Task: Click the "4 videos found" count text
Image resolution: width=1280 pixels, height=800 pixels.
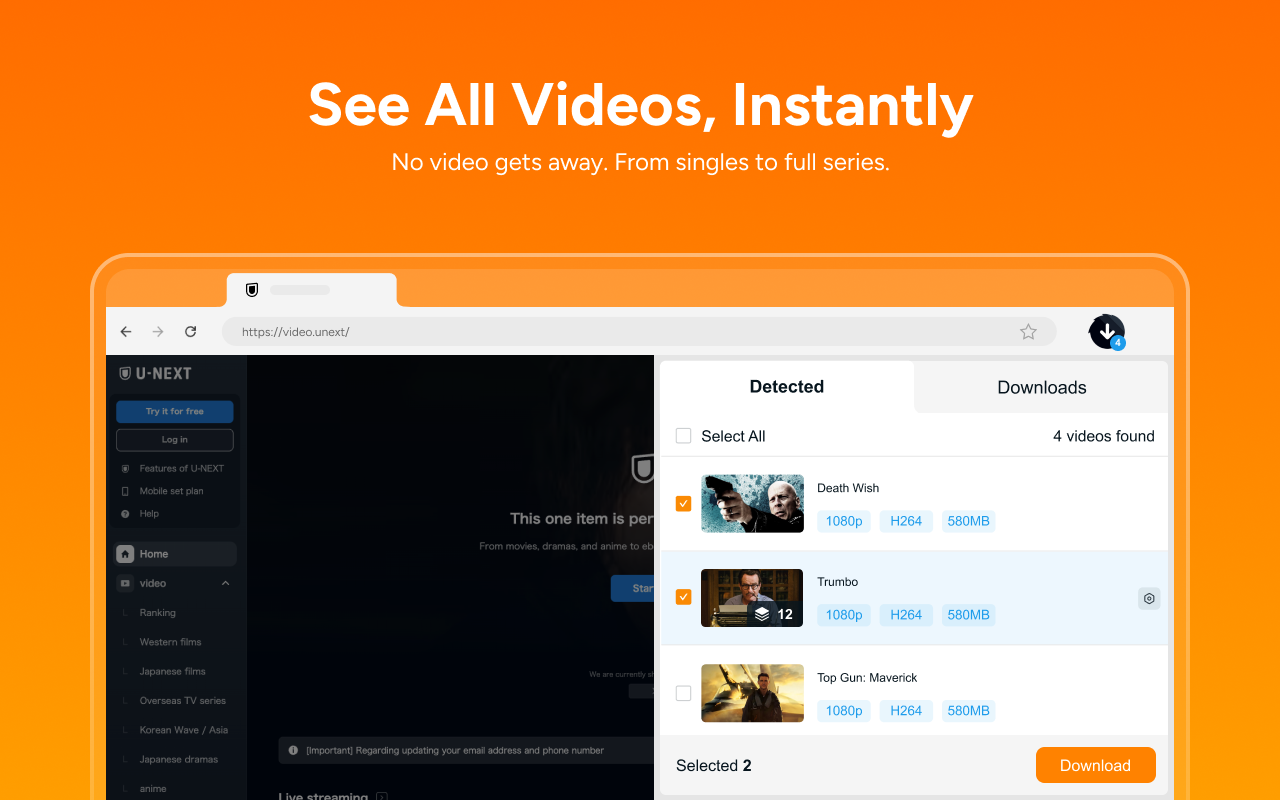Action: (x=1104, y=436)
